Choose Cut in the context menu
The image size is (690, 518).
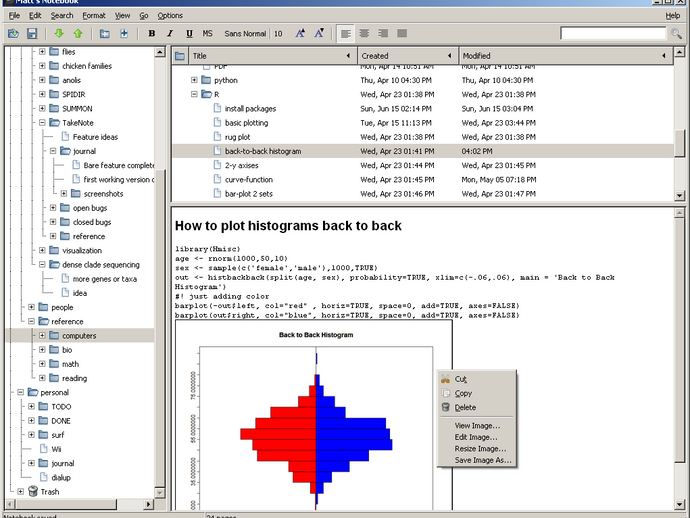(477, 379)
